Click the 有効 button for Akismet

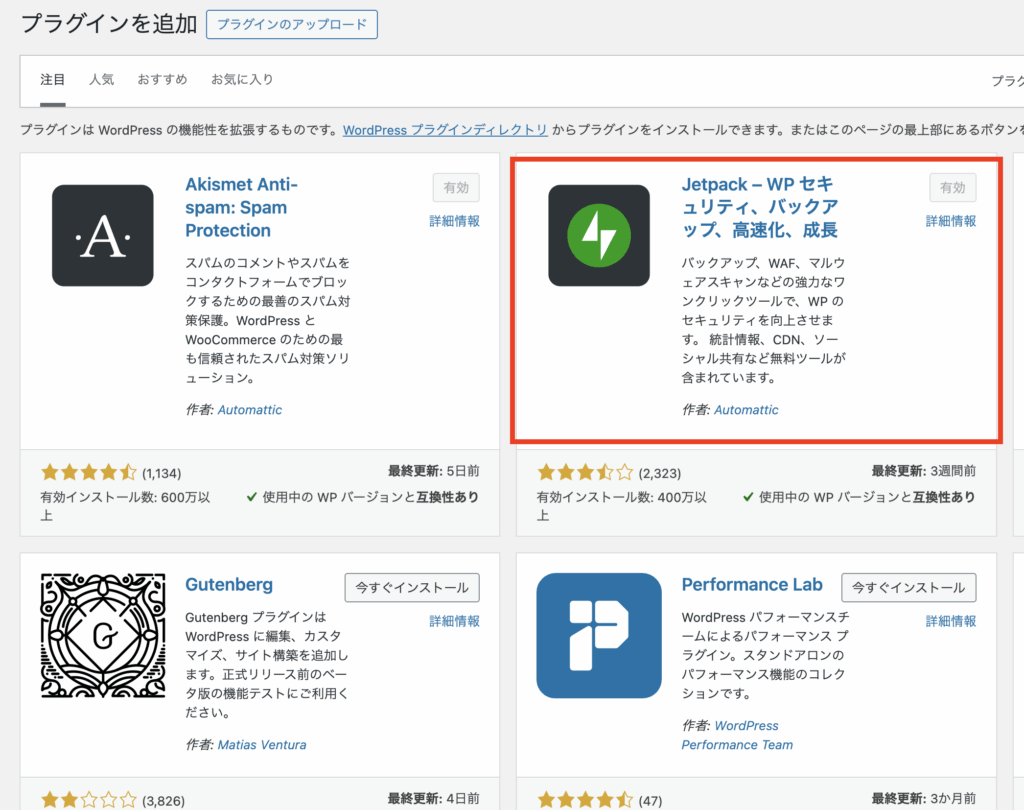pyautogui.click(x=456, y=187)
